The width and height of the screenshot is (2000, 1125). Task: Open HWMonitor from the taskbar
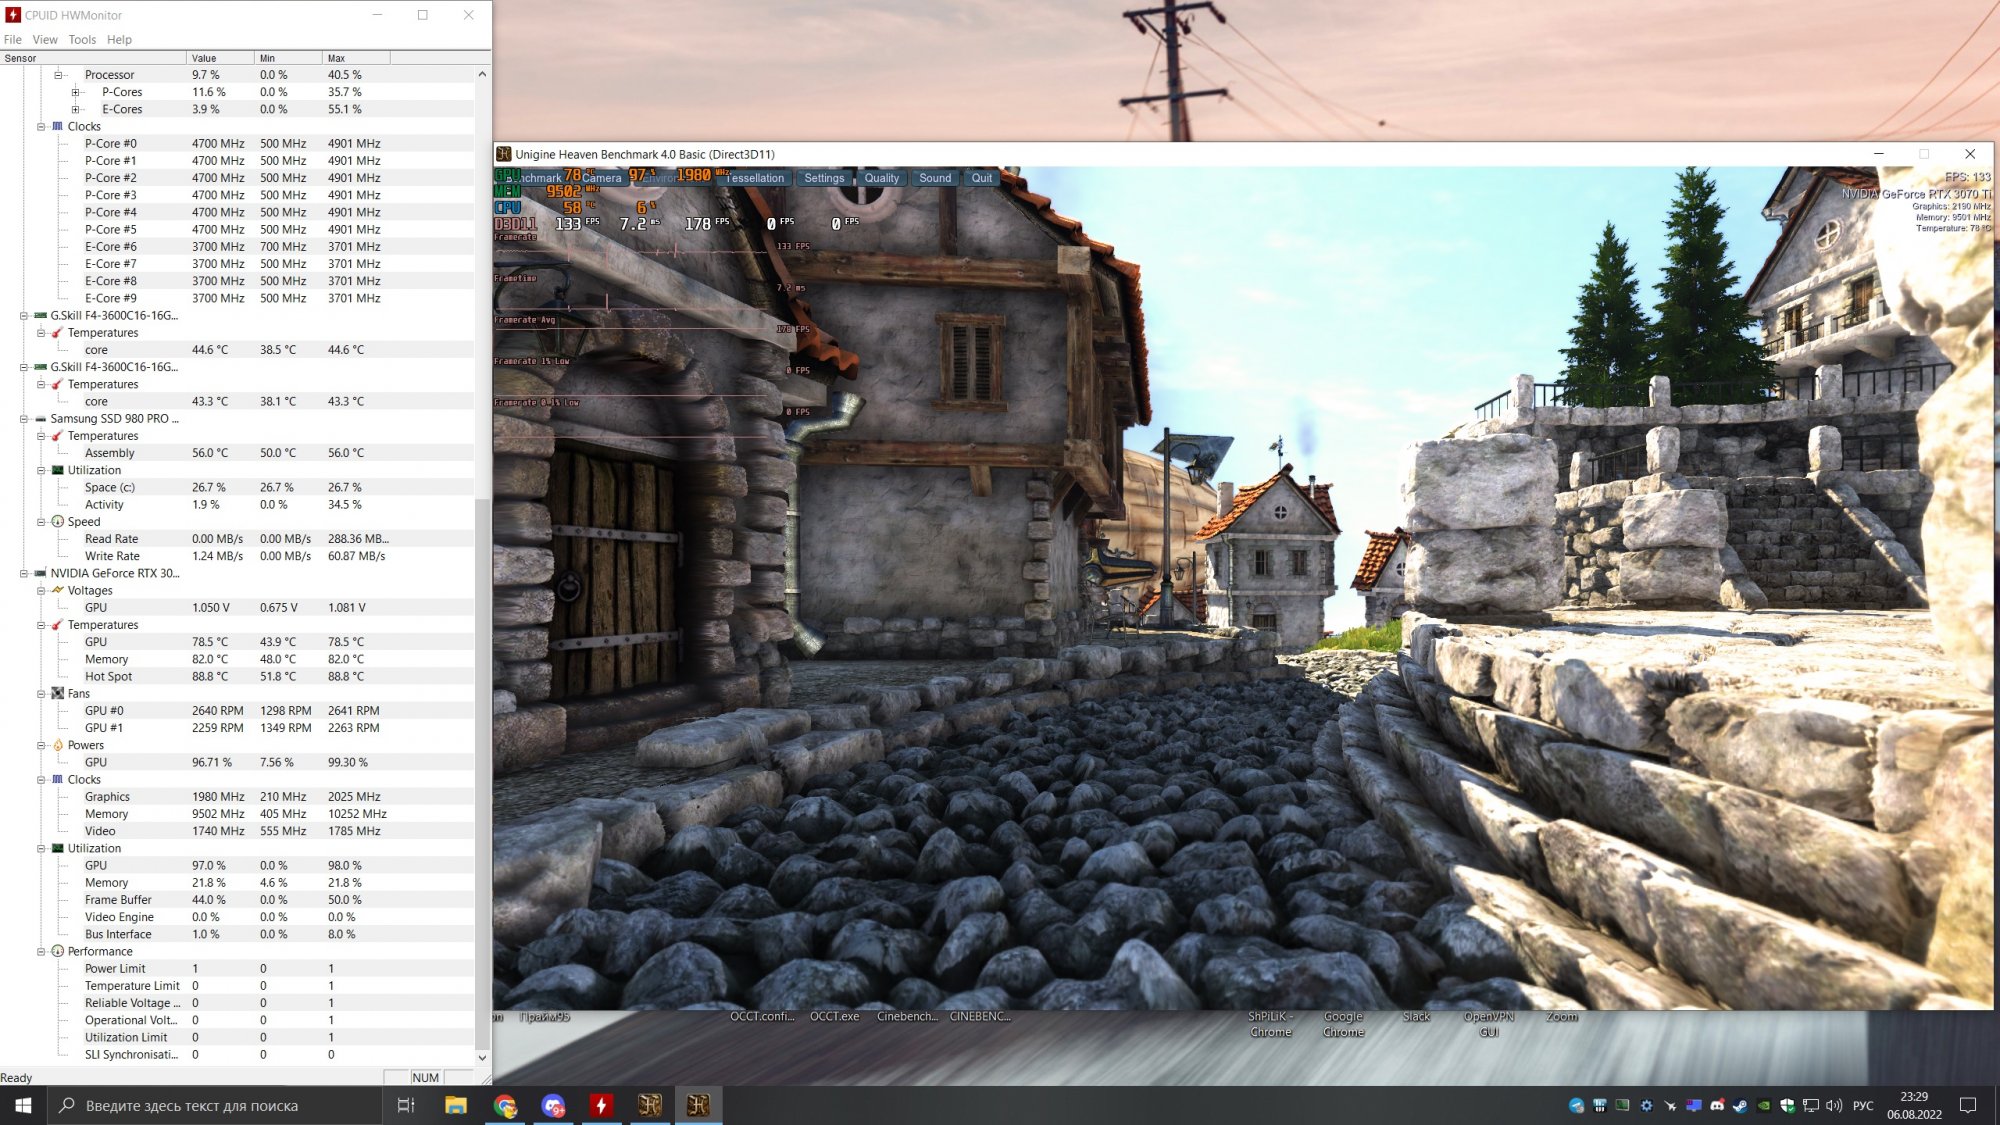pos(601,1105)
